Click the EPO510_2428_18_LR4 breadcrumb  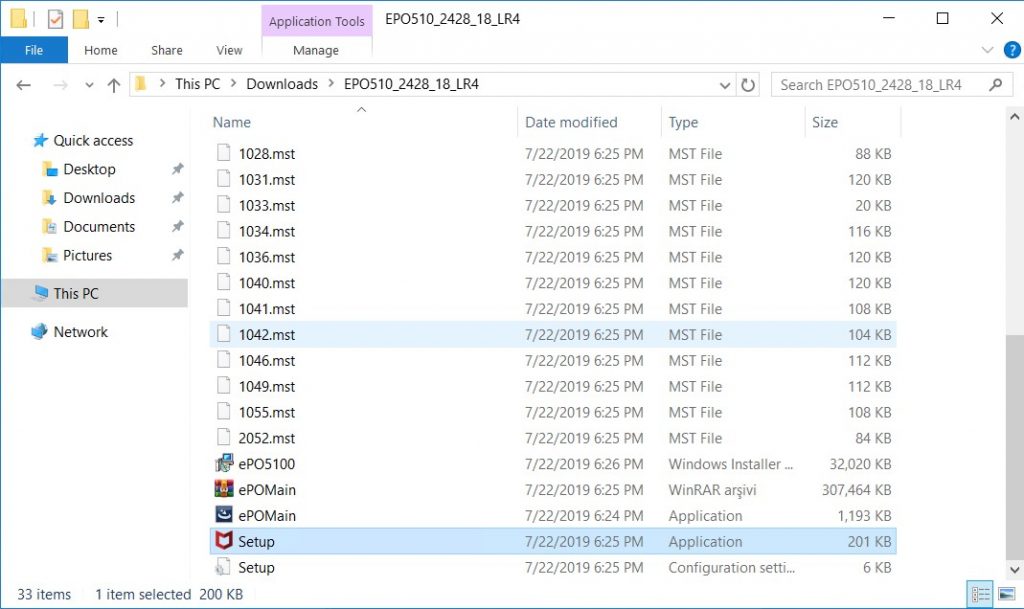[x=411, y=84]
